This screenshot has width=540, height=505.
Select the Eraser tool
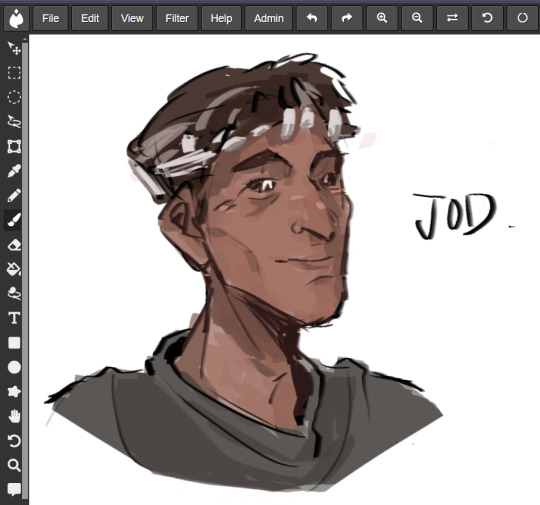14,245
